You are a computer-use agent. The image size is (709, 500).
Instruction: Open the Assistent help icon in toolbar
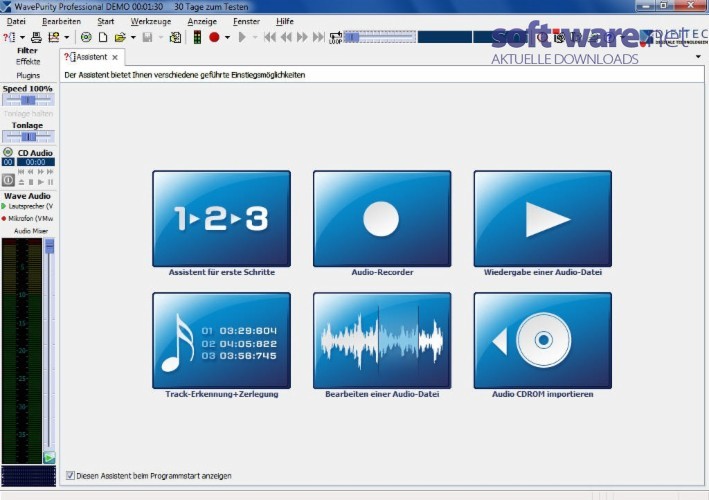coord(9,38)
